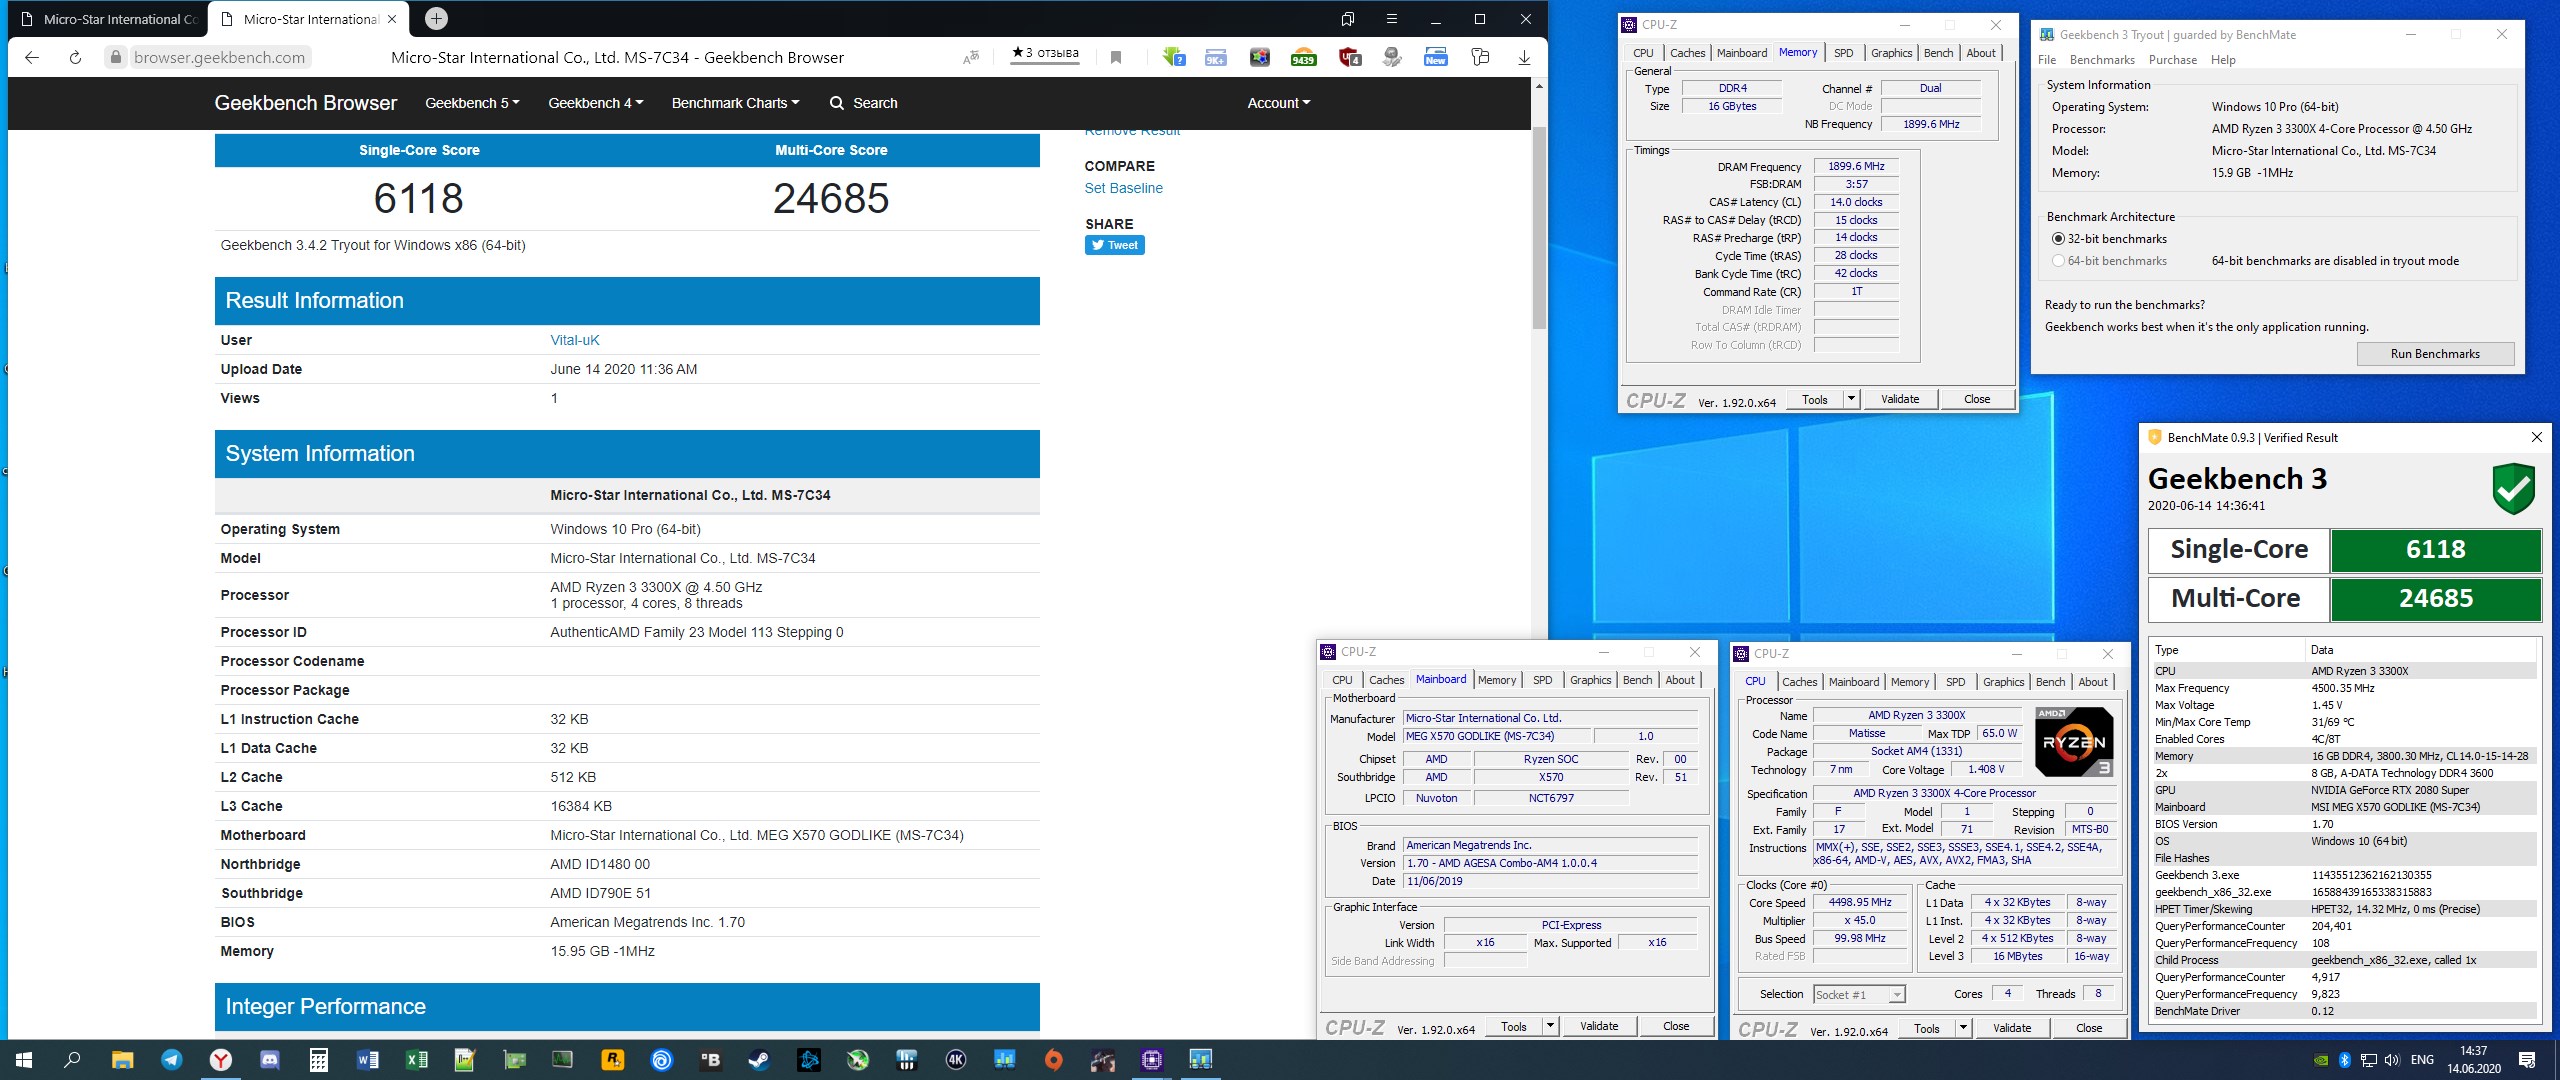The height and width of the screenshot is (1080, 2560).
Task: Open Tools dropdown arrow in CPU-Z CPU window
Action: (x=1963, y=1028)
